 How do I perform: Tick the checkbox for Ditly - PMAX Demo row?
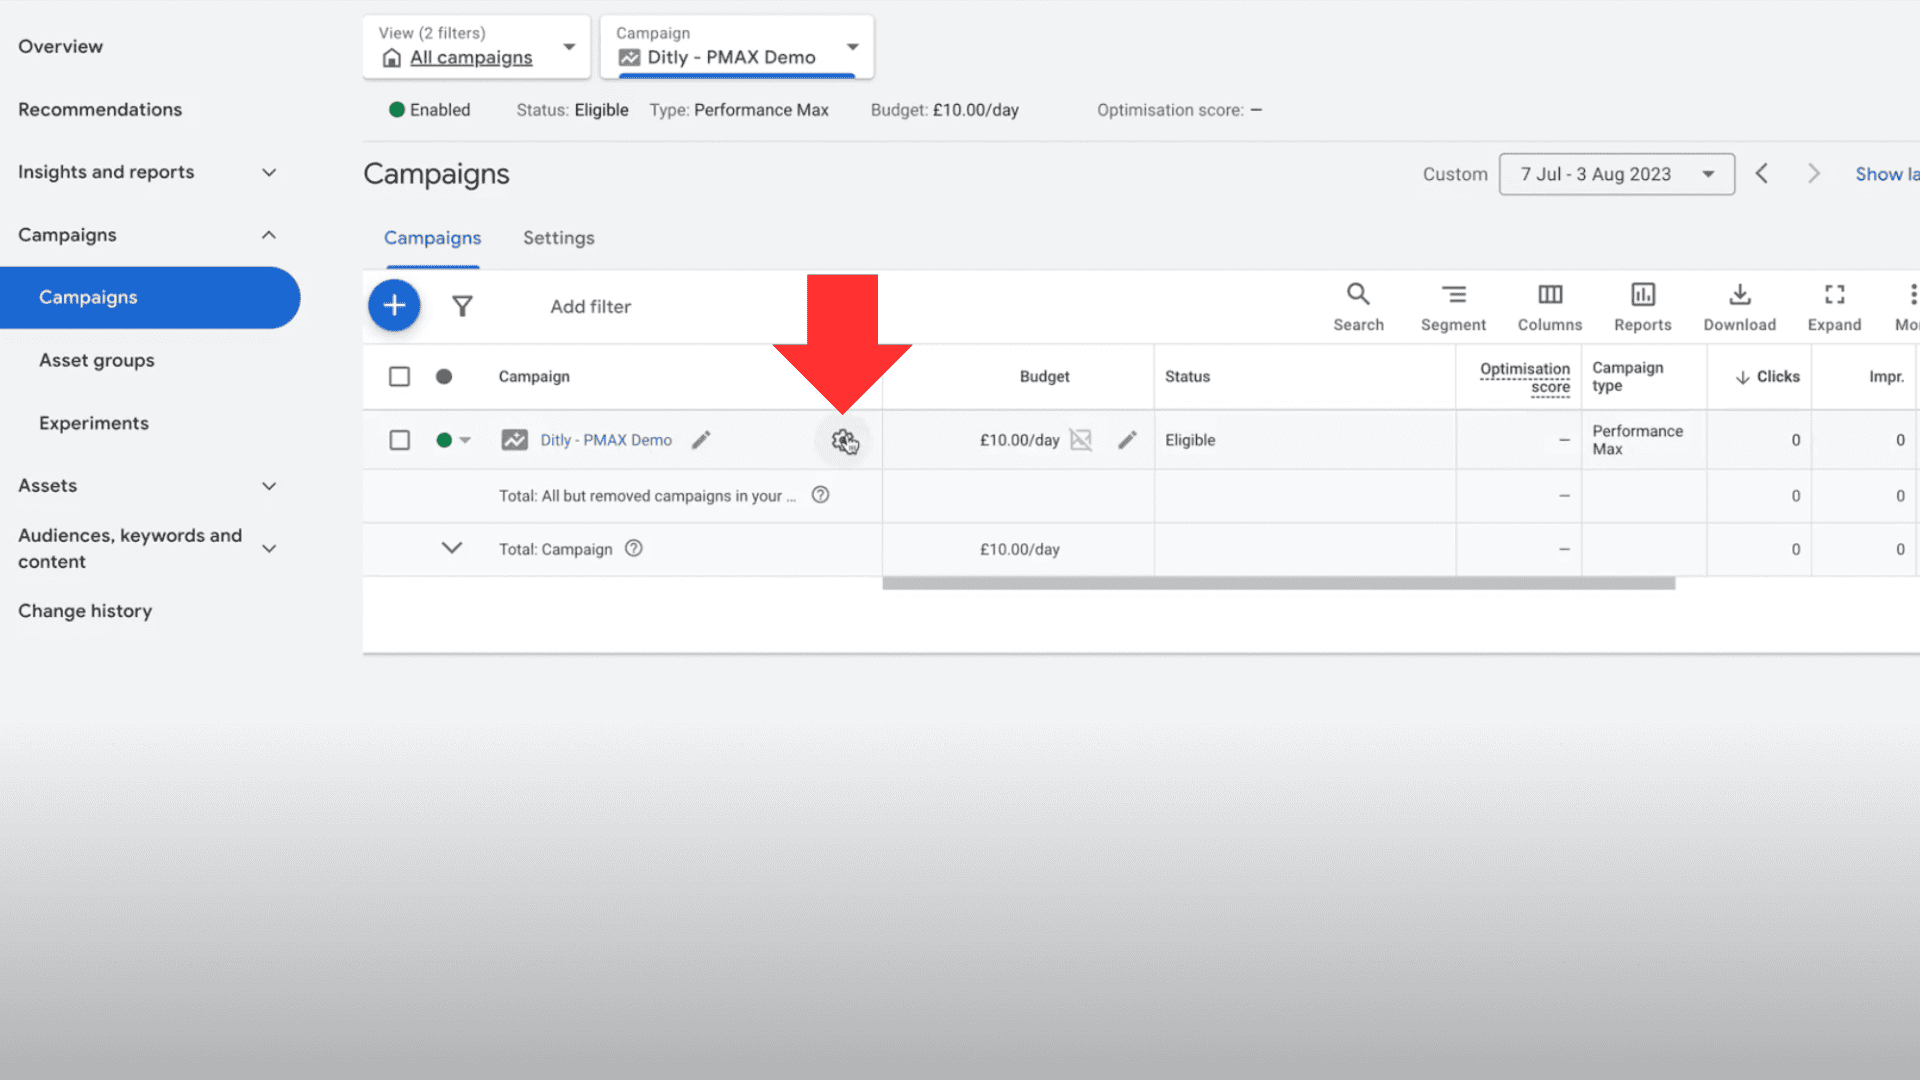(399, 440)
